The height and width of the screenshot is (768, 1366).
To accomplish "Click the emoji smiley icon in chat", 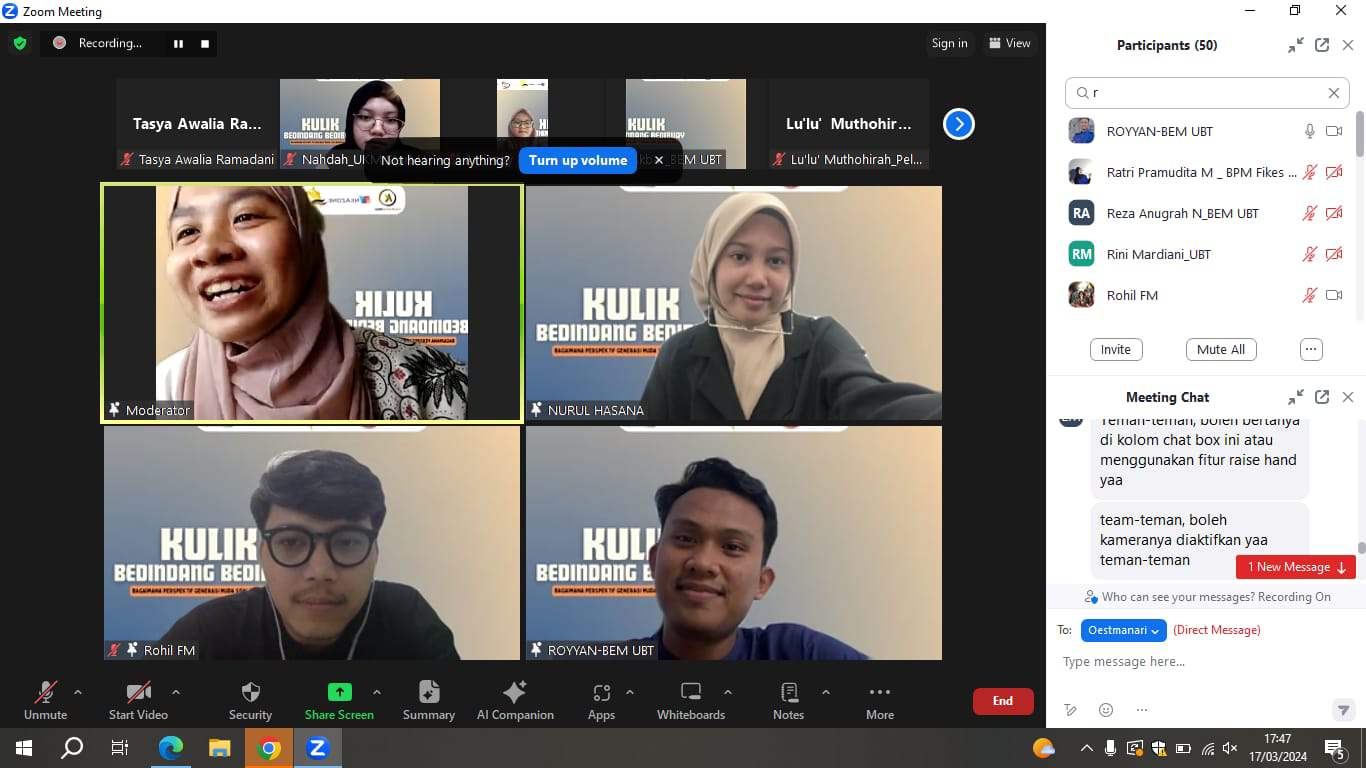I will point(1106,710).
